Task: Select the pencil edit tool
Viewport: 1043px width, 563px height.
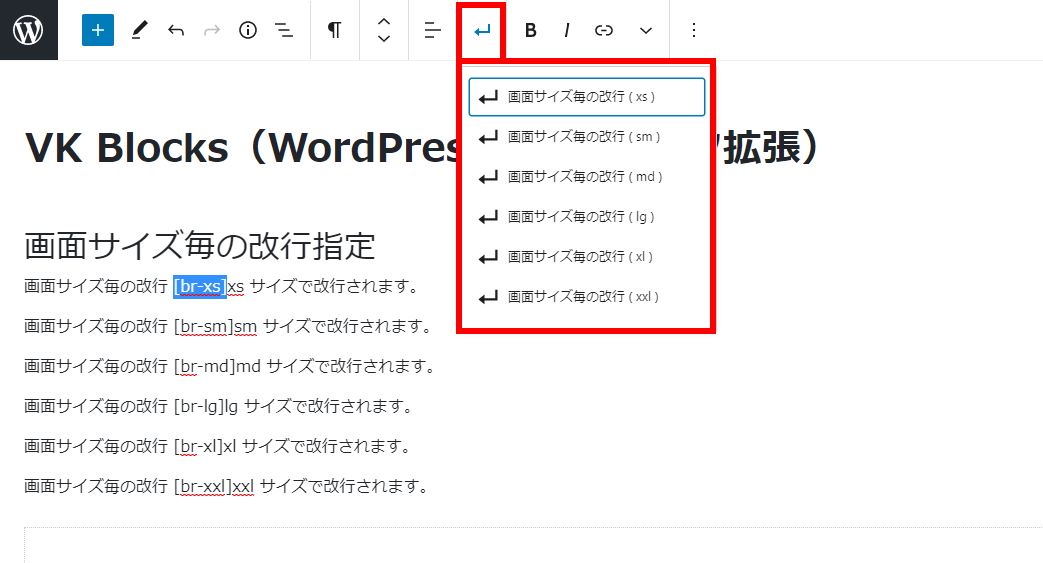Action: [139, 30]
